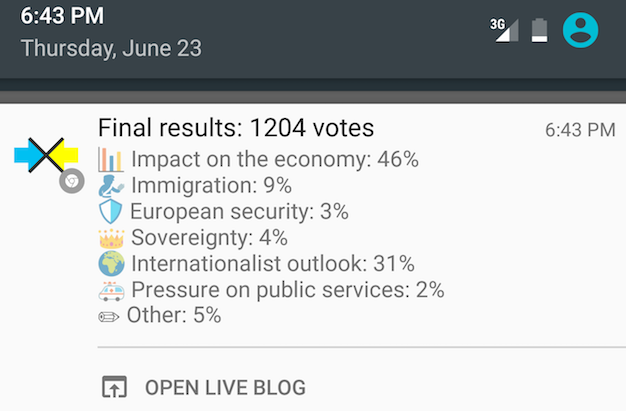Tap the pencil emoji beside Other
The height and width of the screenshot is (411, 626).
(x=109, y=316)
